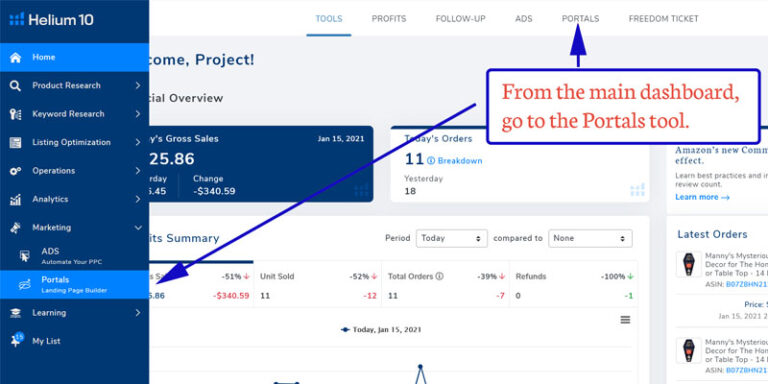The image size is (768, 384).
Task: Click the Learn more link
Action: click(x=702, y=197)
